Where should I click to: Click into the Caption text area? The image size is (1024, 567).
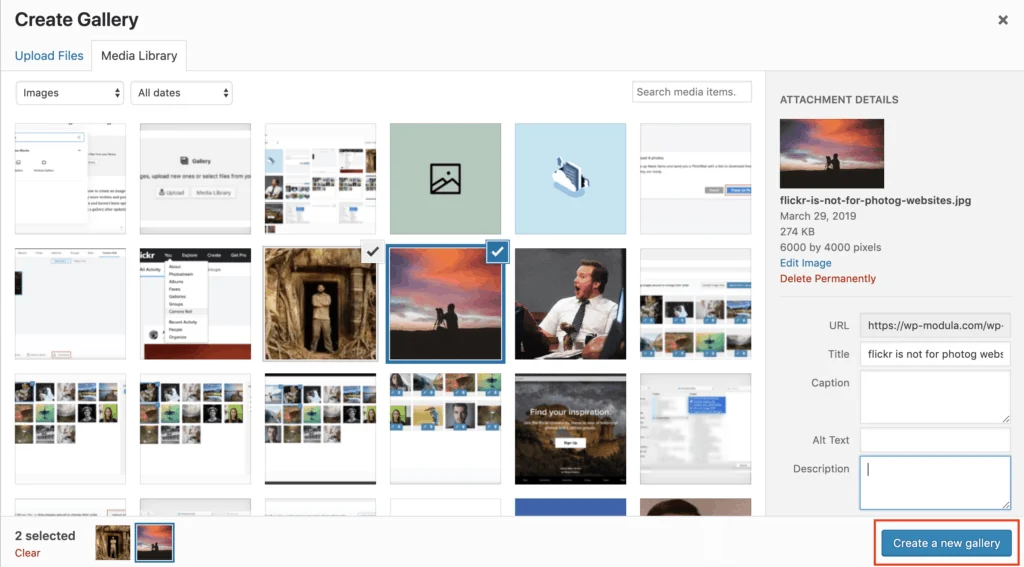935,397
